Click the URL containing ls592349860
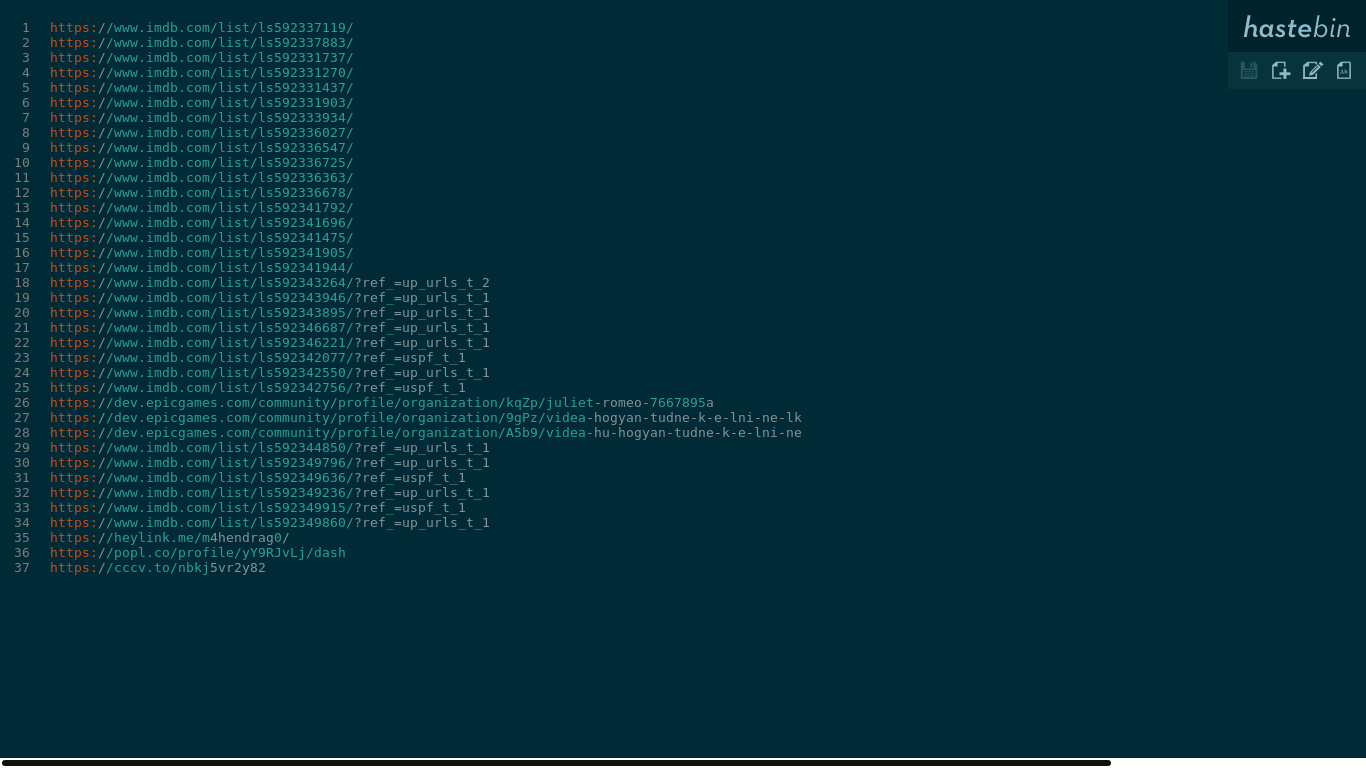The height and width of the screenshot is (768, 1366). (x=270, y=523)
